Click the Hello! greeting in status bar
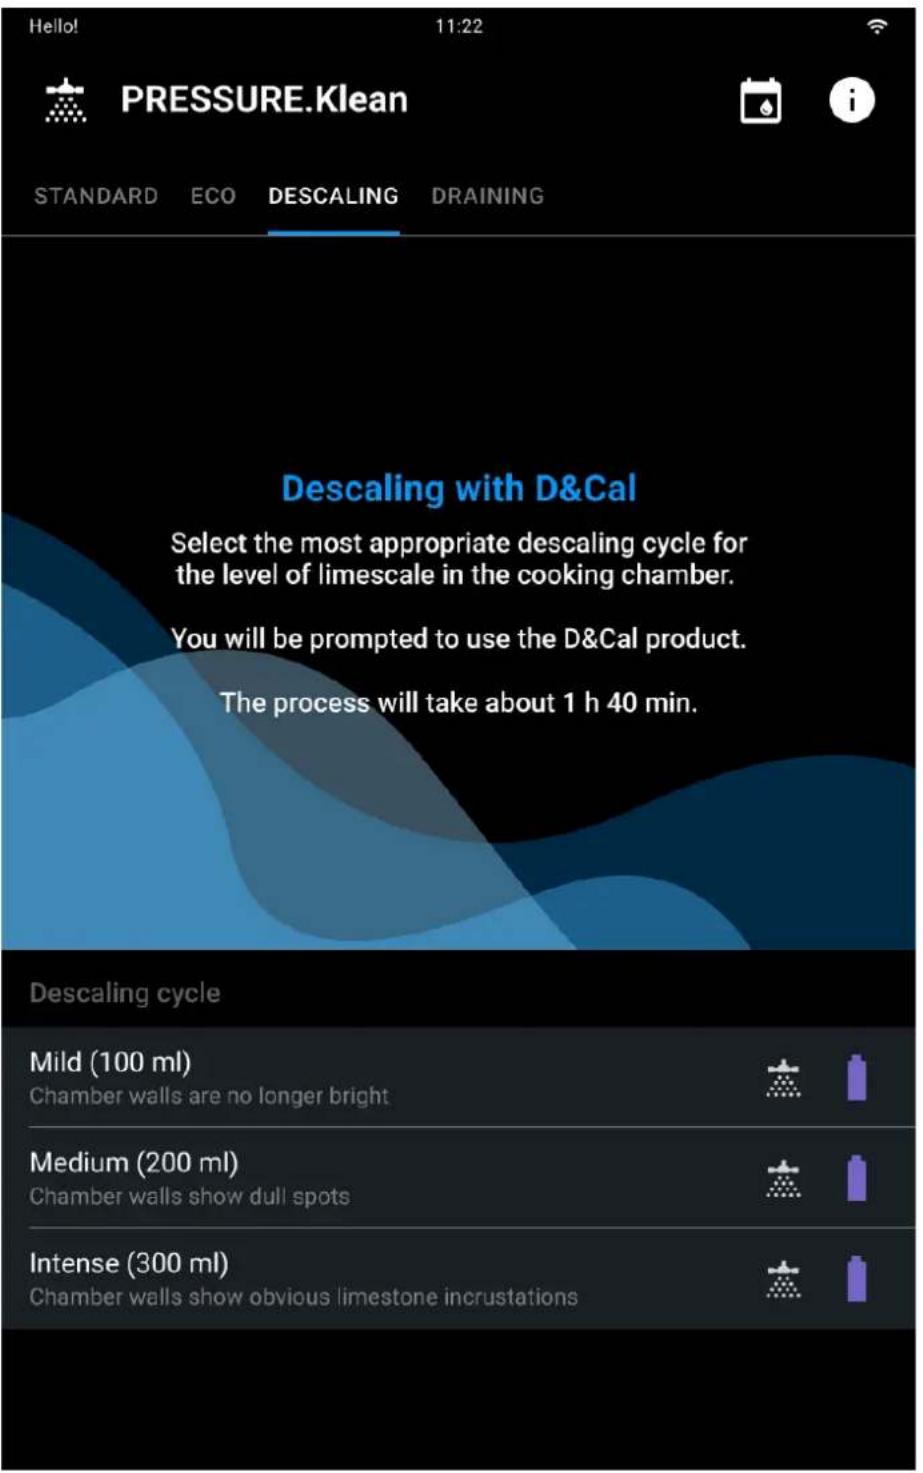Screen dimensions: 923x1473 (53, 27)
